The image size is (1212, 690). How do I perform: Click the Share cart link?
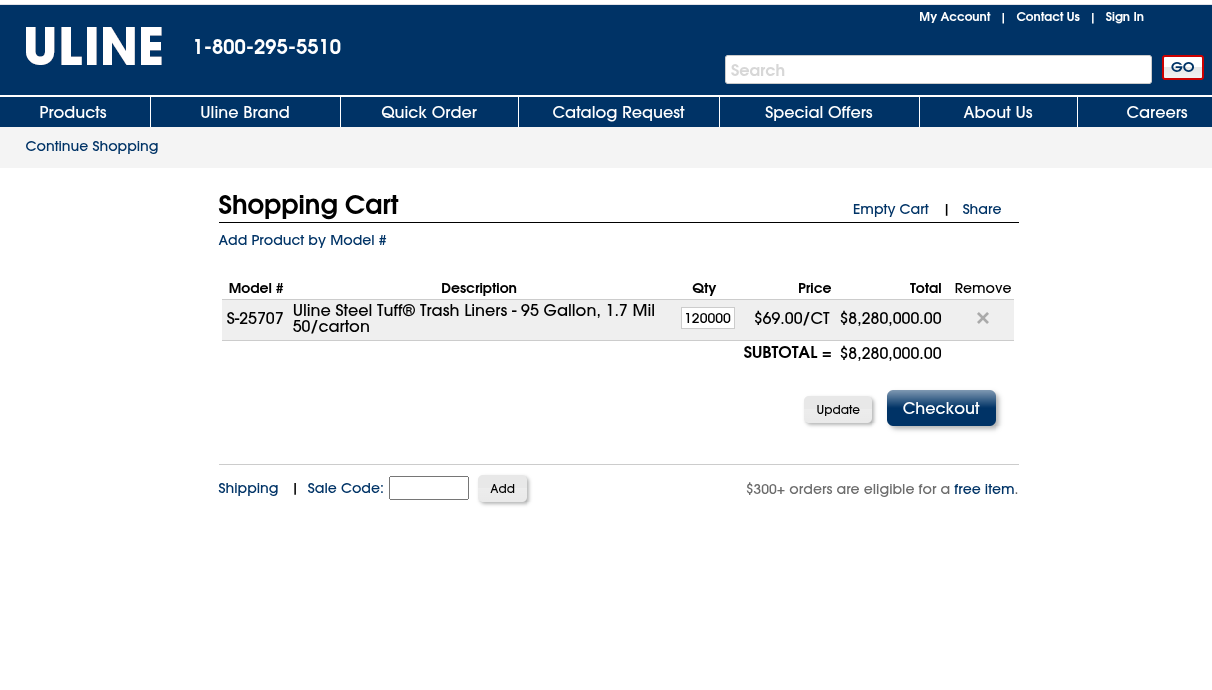pyautogui.click(x=982, y=209)
